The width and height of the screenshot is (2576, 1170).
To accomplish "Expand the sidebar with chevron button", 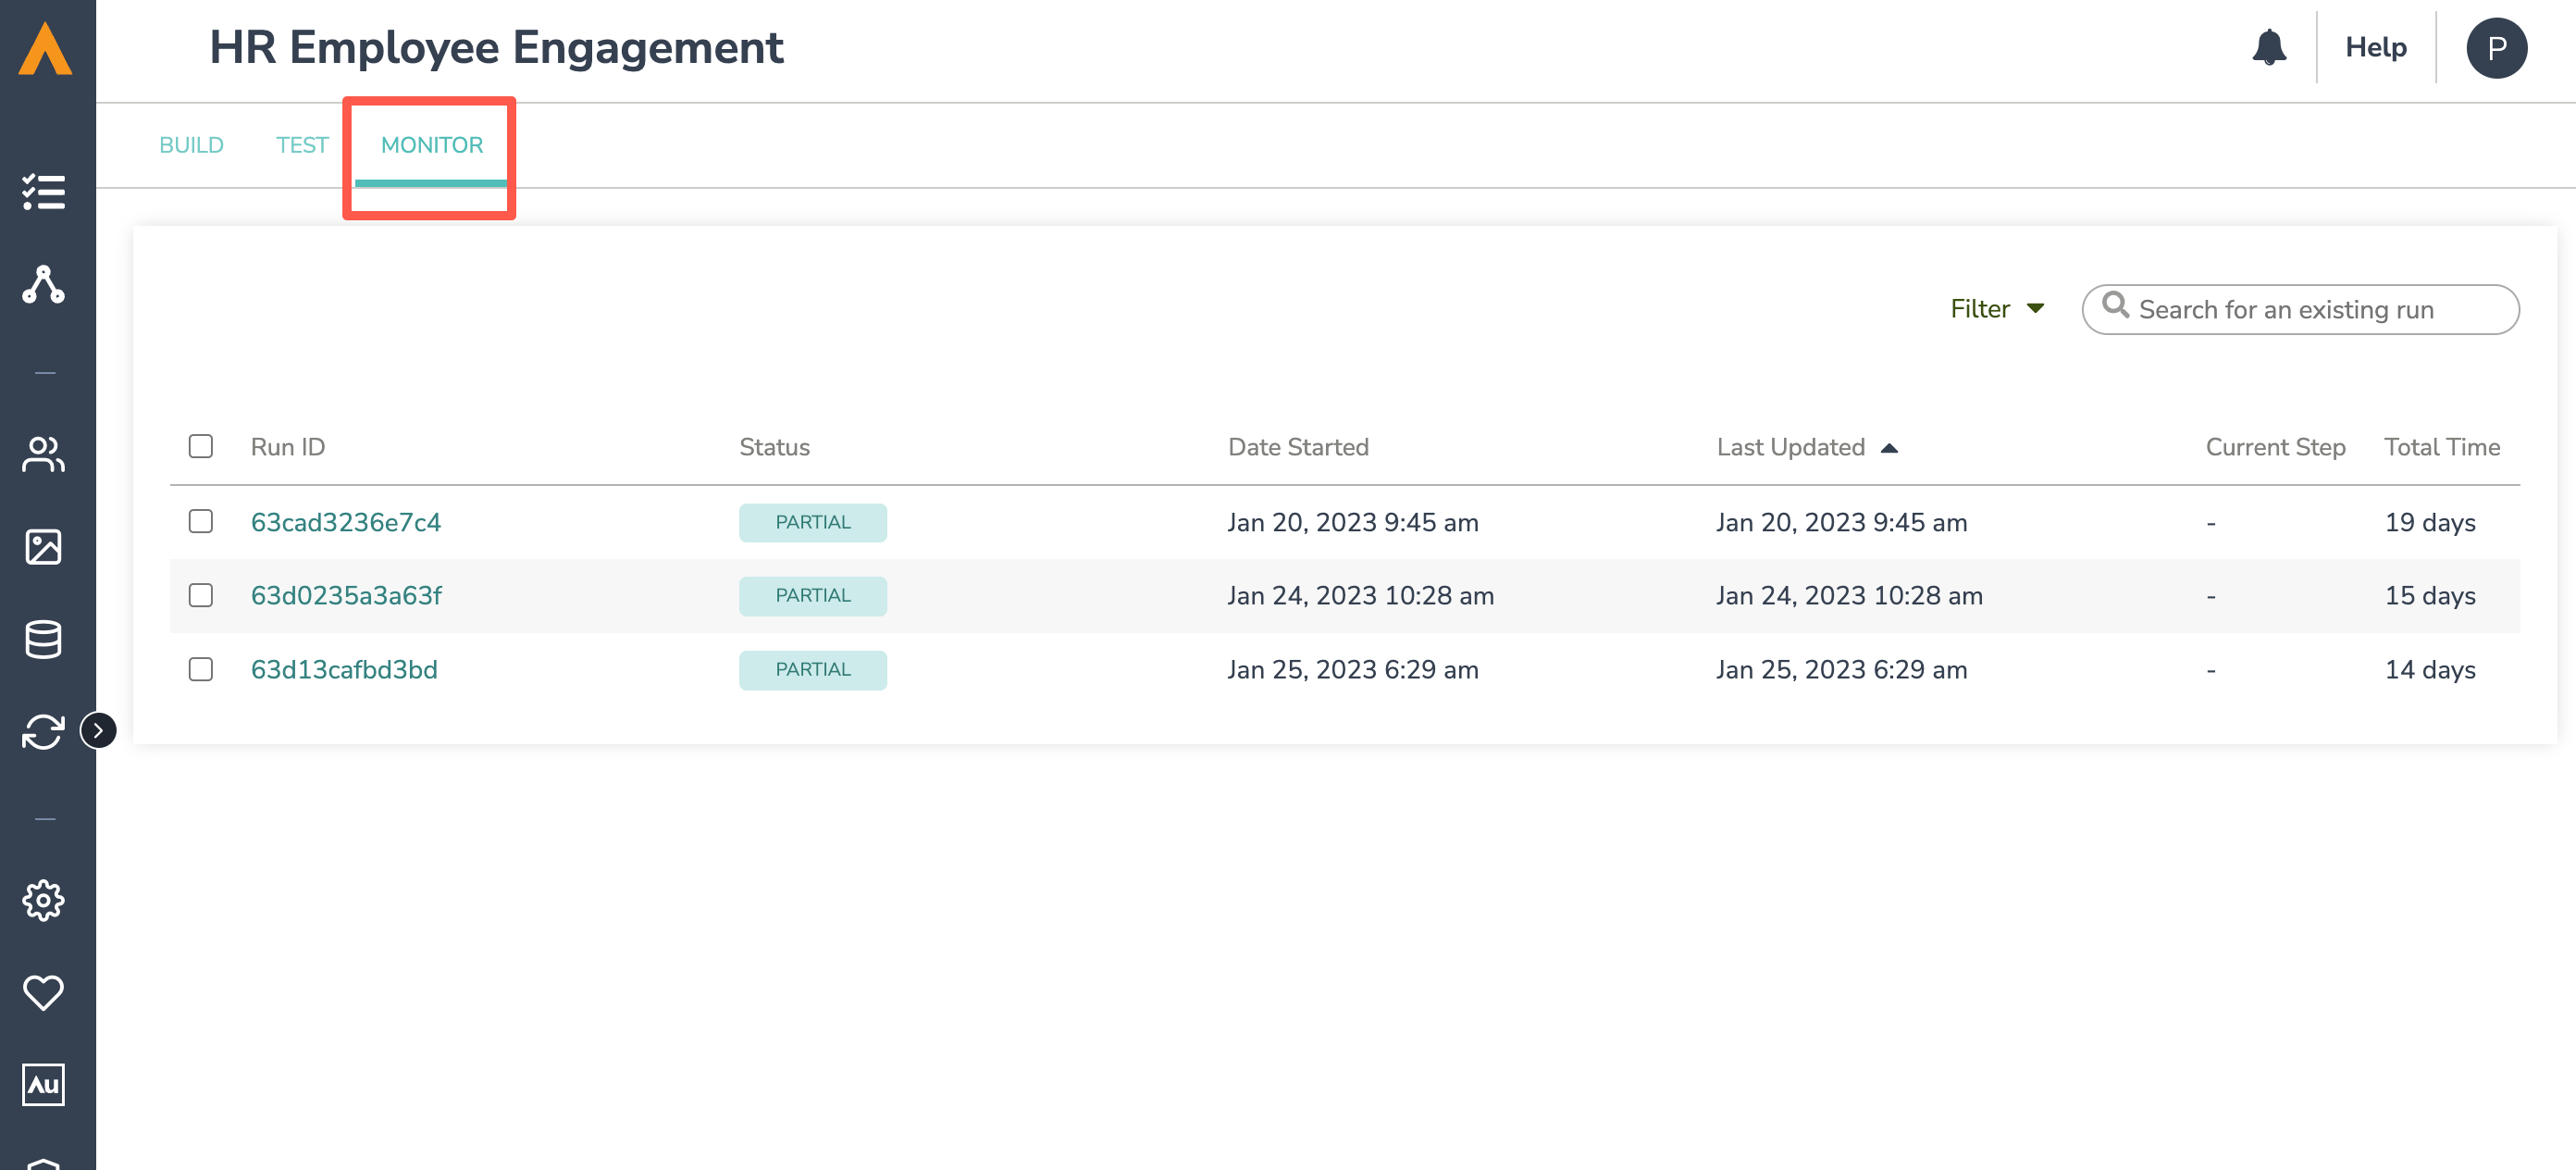I will [98, 730].
